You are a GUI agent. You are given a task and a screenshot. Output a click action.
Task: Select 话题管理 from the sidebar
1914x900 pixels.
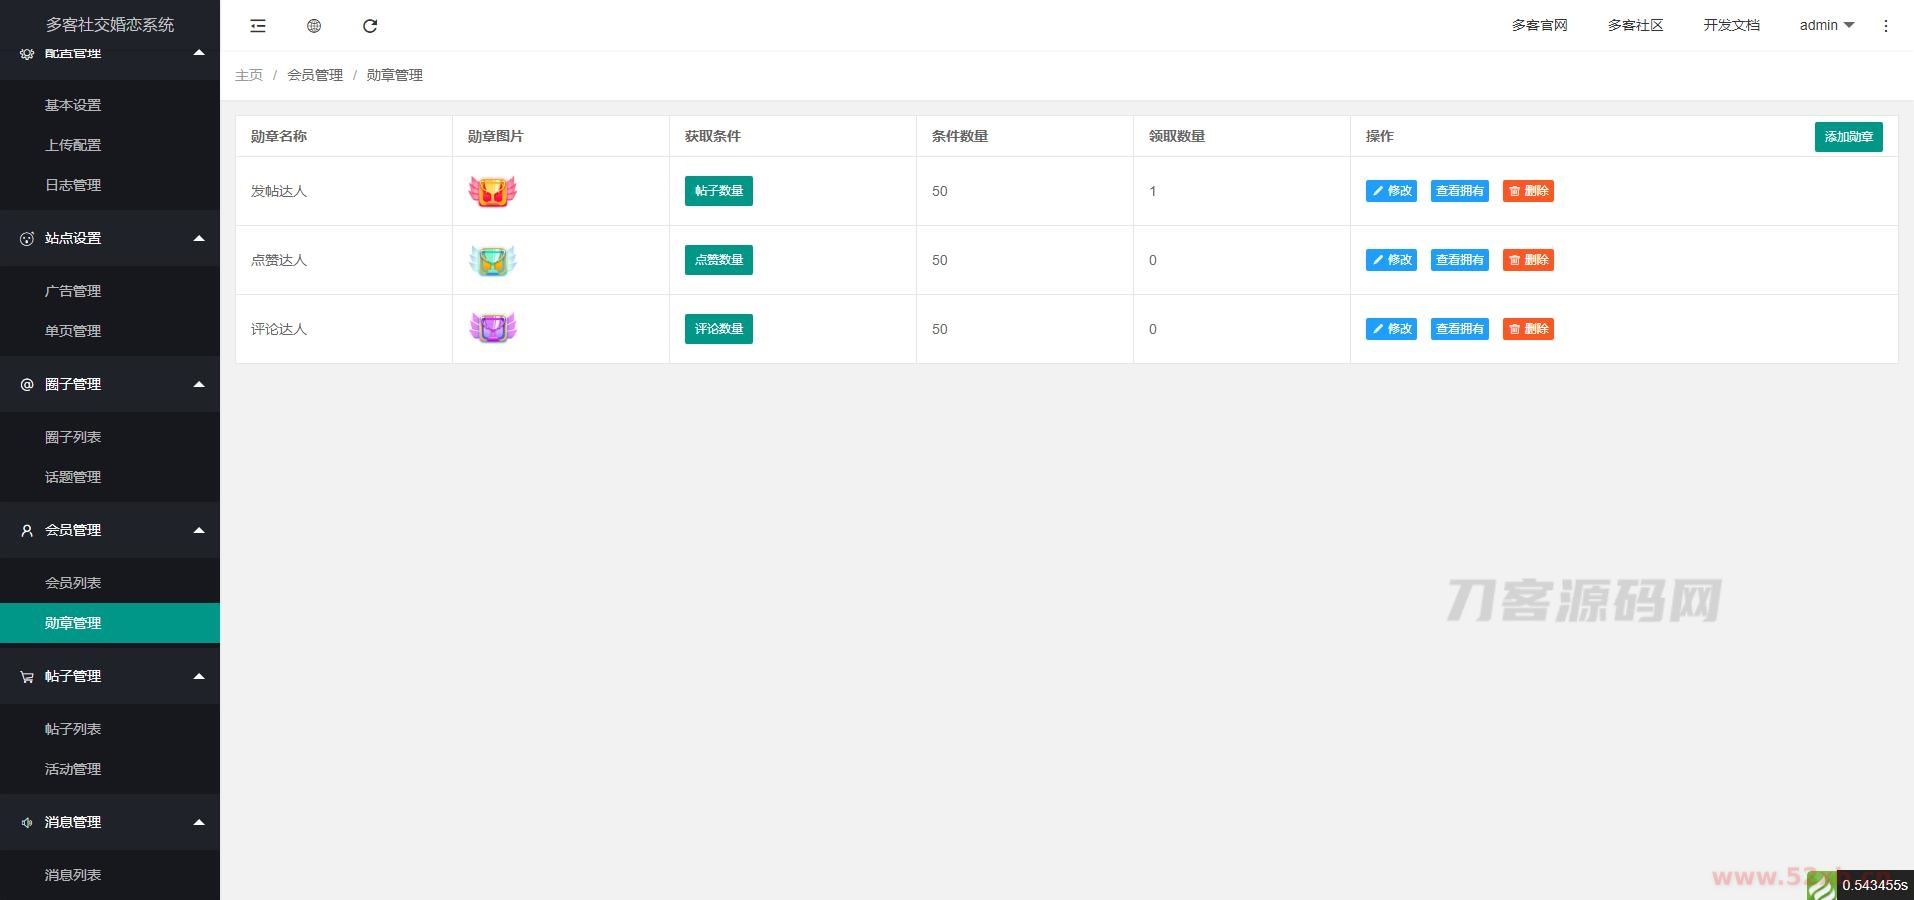[x=73, y=477]
